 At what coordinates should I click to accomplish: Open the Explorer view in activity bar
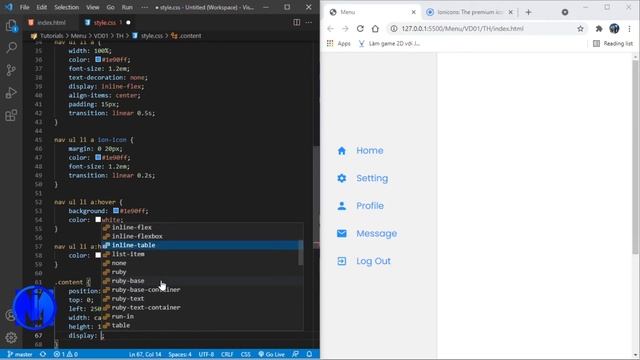tap(11, 26)
